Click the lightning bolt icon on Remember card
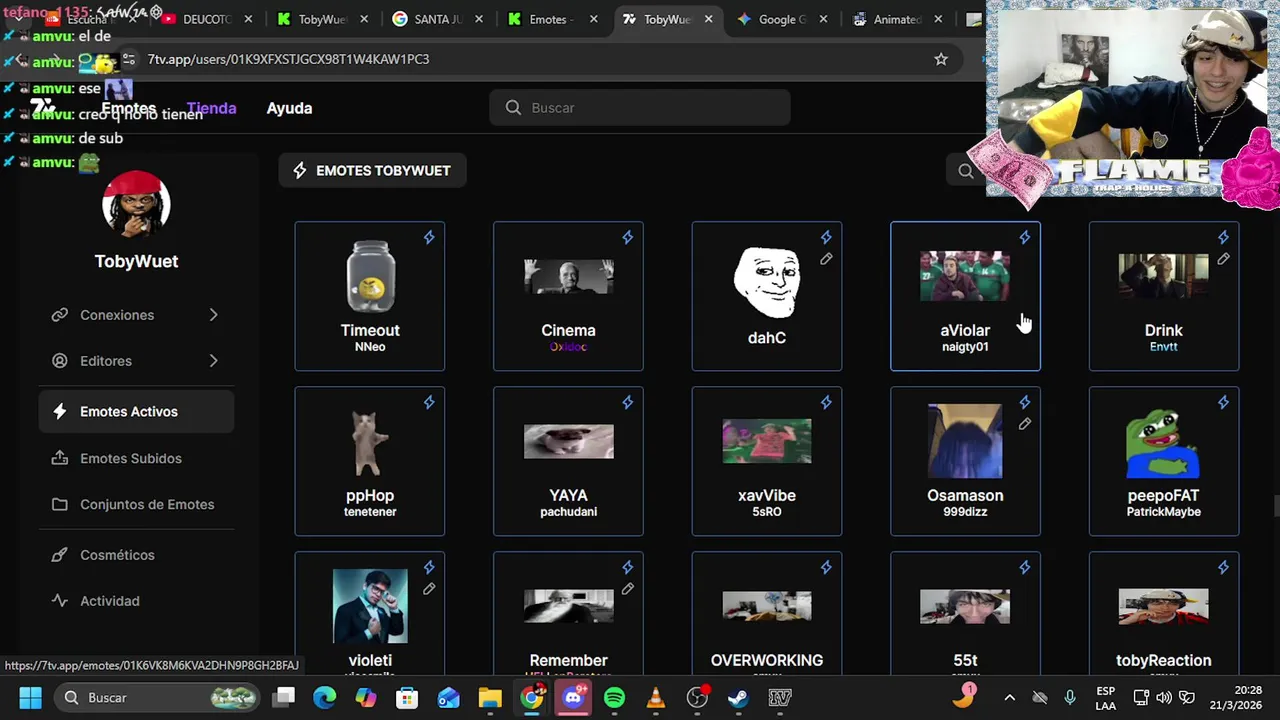 tap(627, 568)
